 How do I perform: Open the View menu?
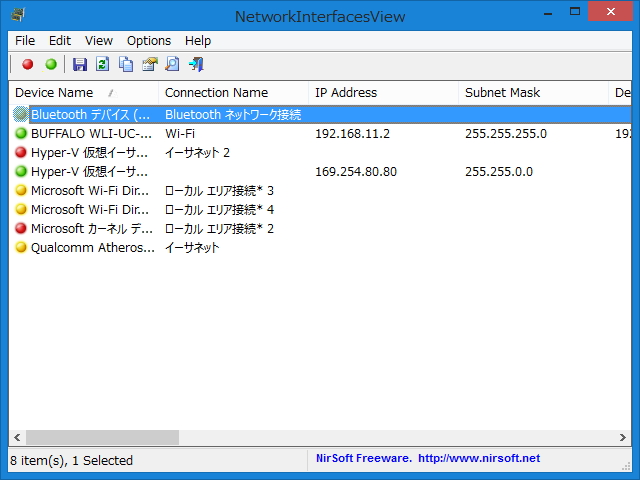pyautogui.click(x=99, y=41)
